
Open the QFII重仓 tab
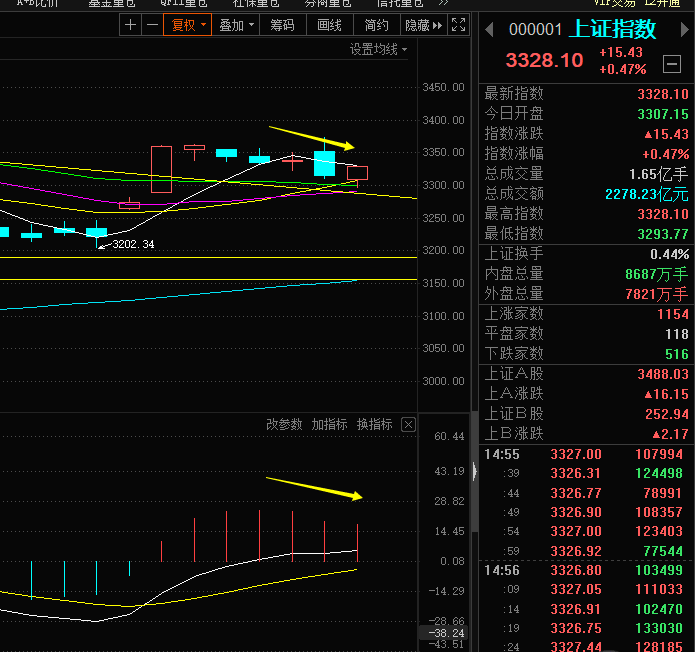point(184,4)
